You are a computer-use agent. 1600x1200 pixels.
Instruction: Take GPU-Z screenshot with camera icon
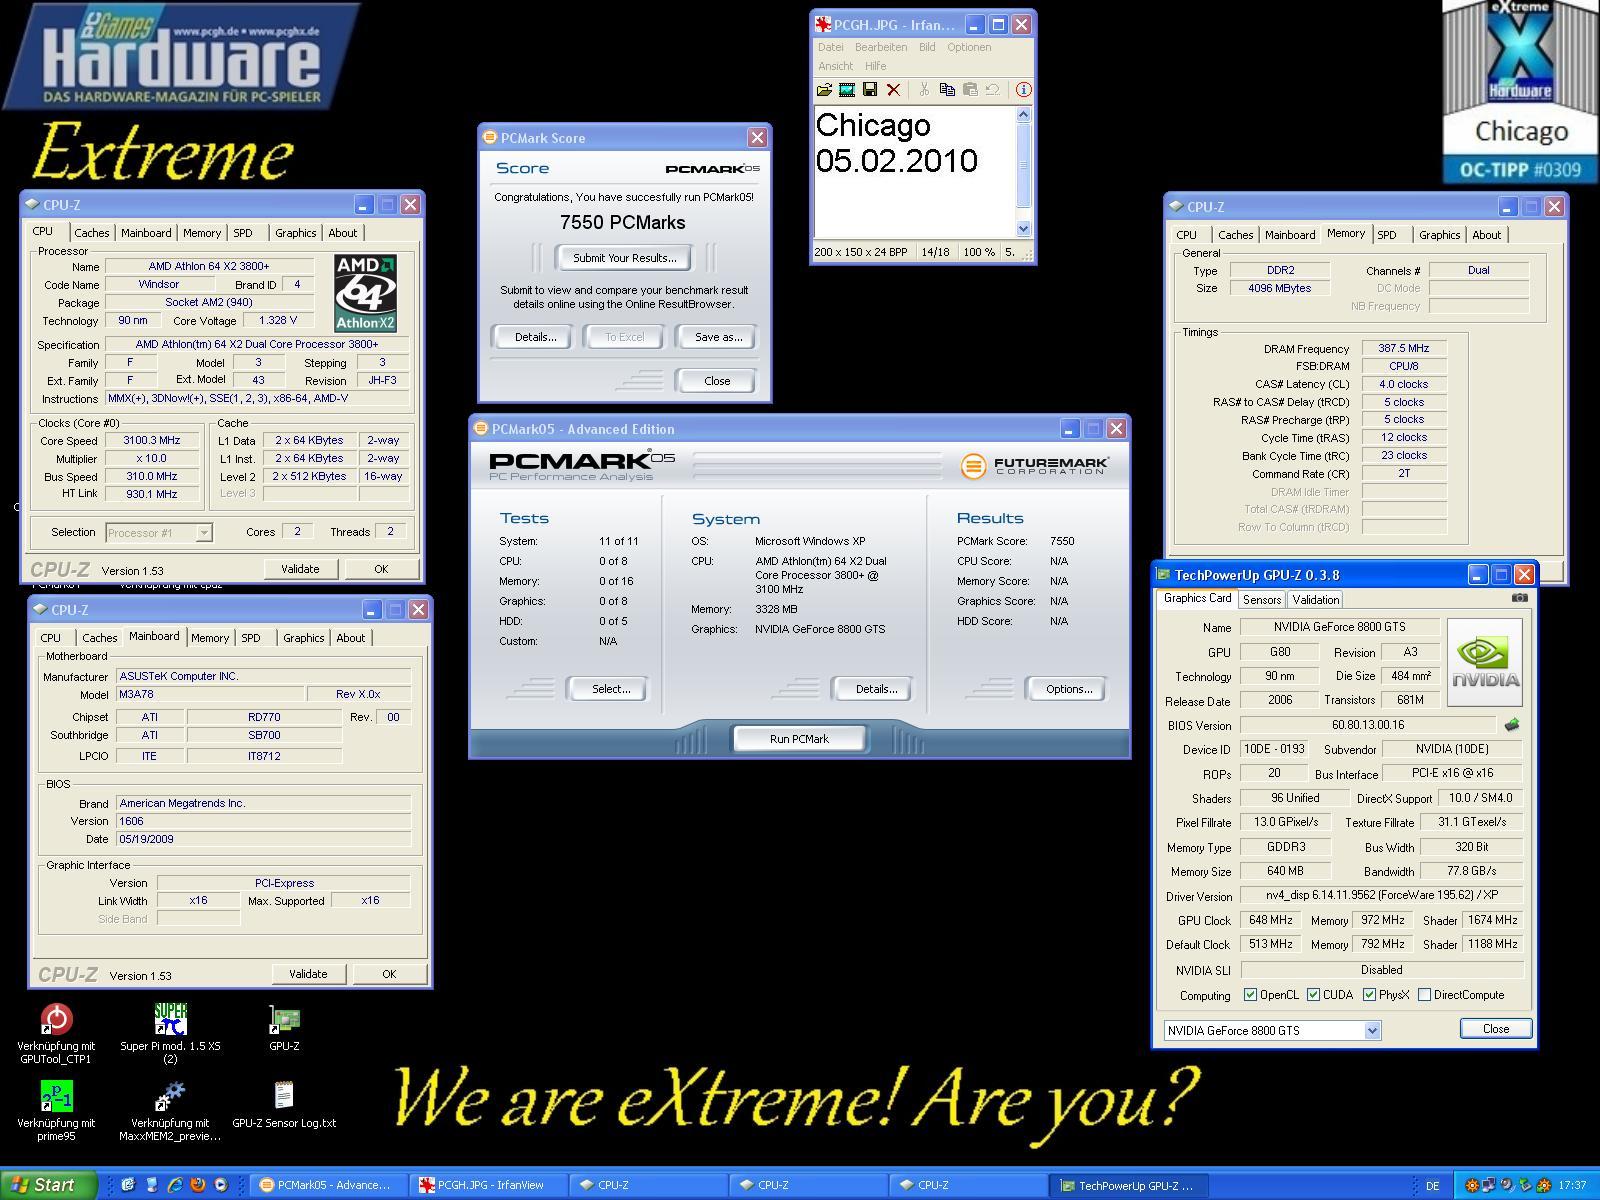(1519, 598)
